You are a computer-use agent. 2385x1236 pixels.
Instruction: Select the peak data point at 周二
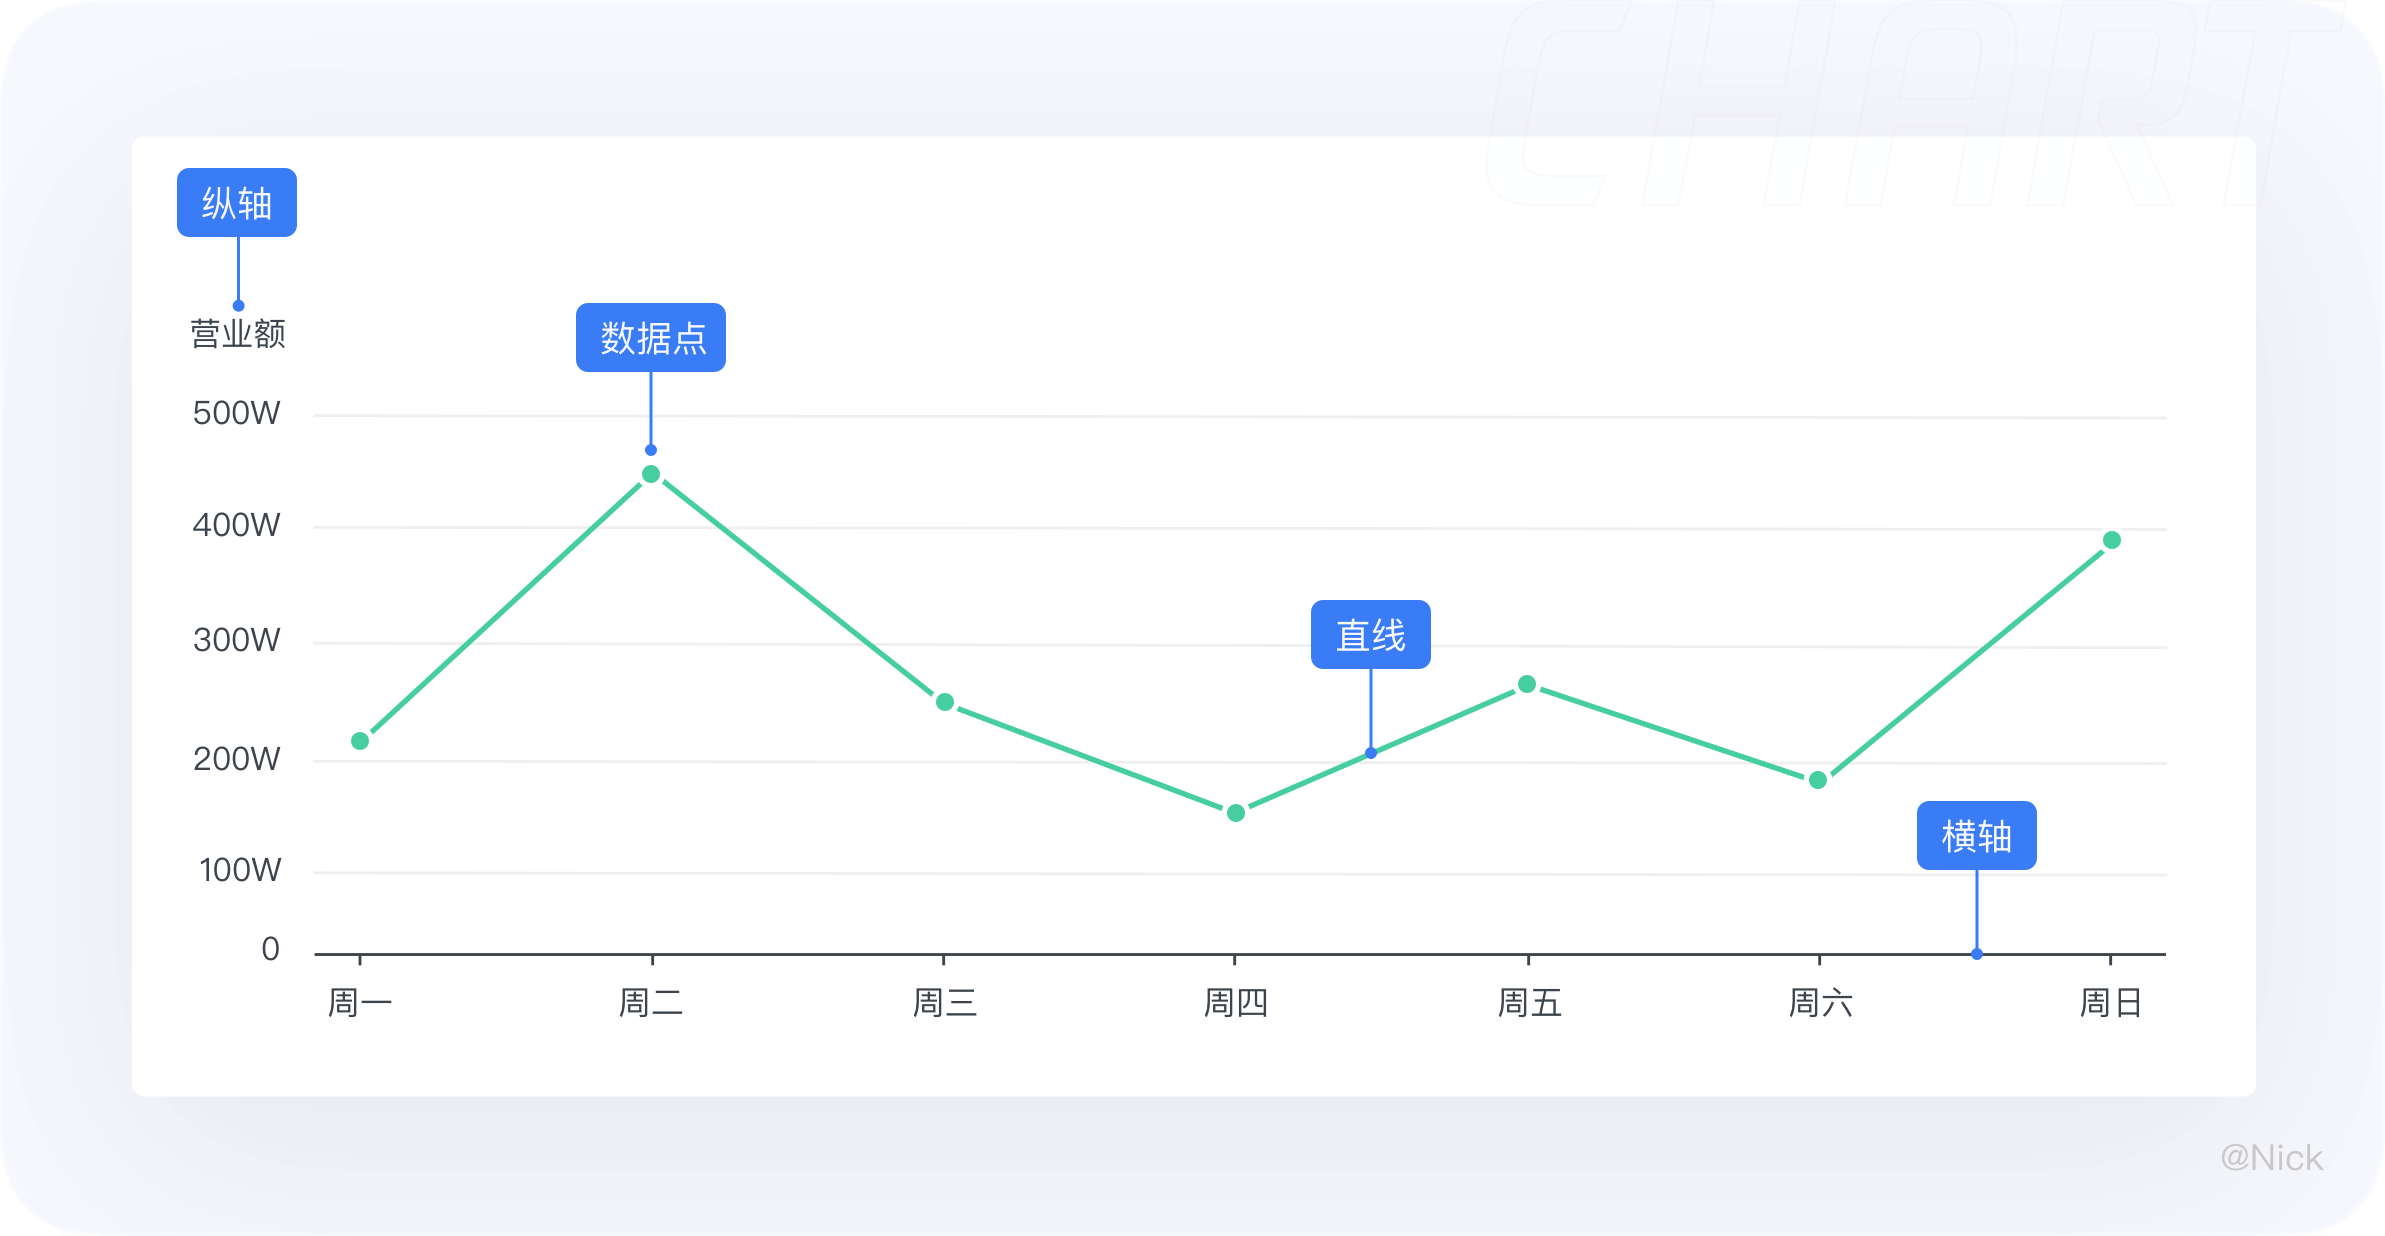(651, 474)
